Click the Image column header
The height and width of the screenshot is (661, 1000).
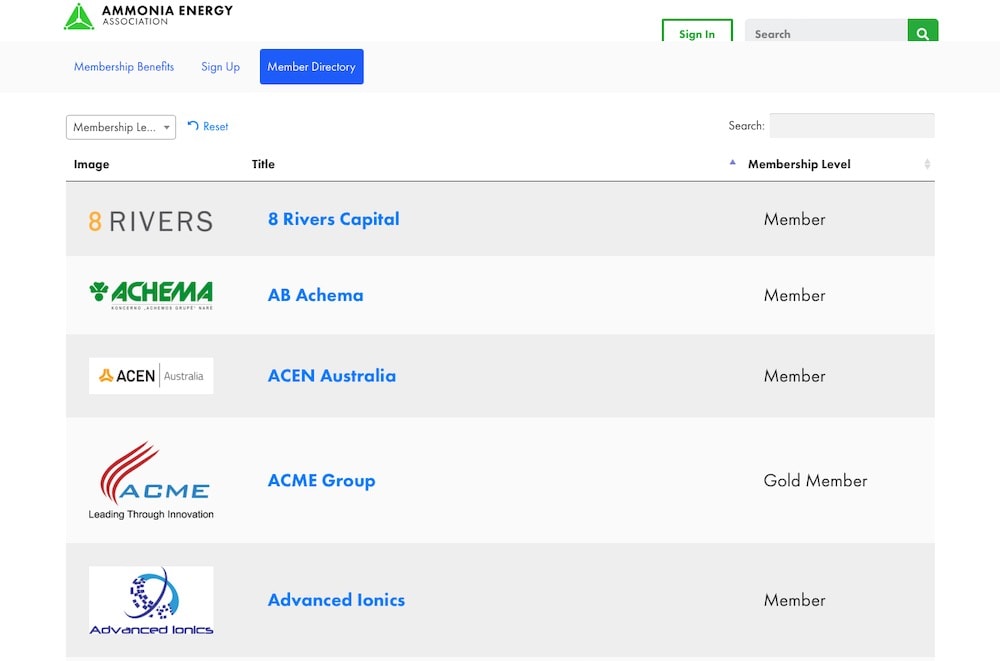pyautogui.click(x=91, y=164)
